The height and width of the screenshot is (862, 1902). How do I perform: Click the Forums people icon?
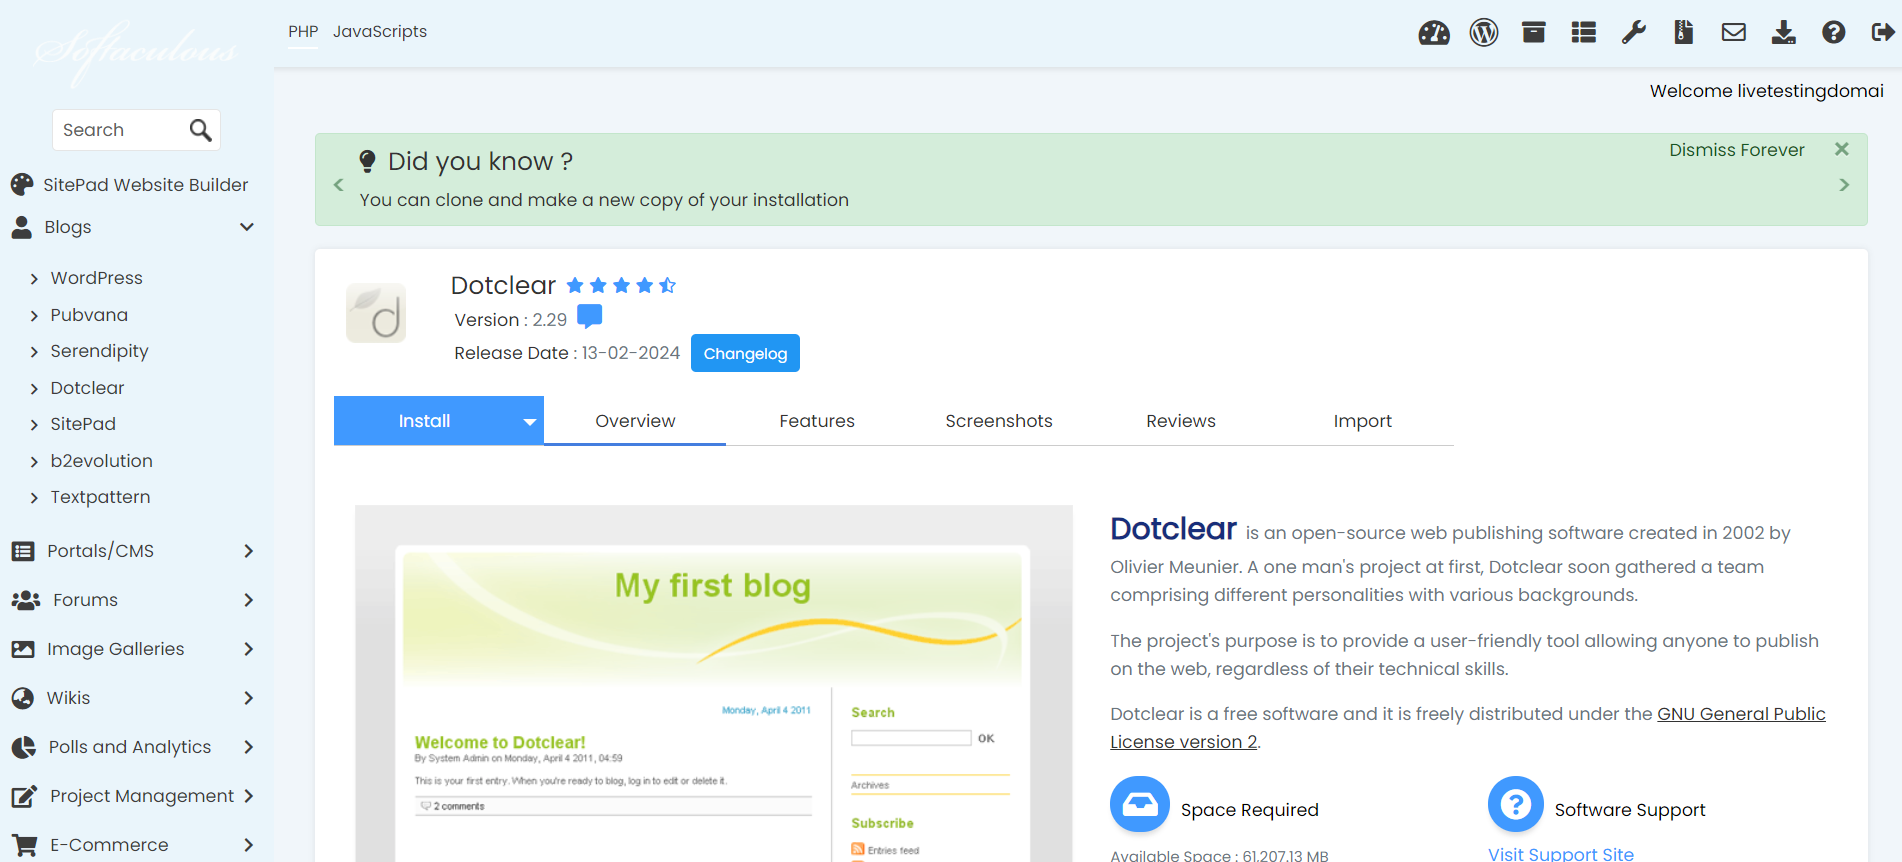26,600
